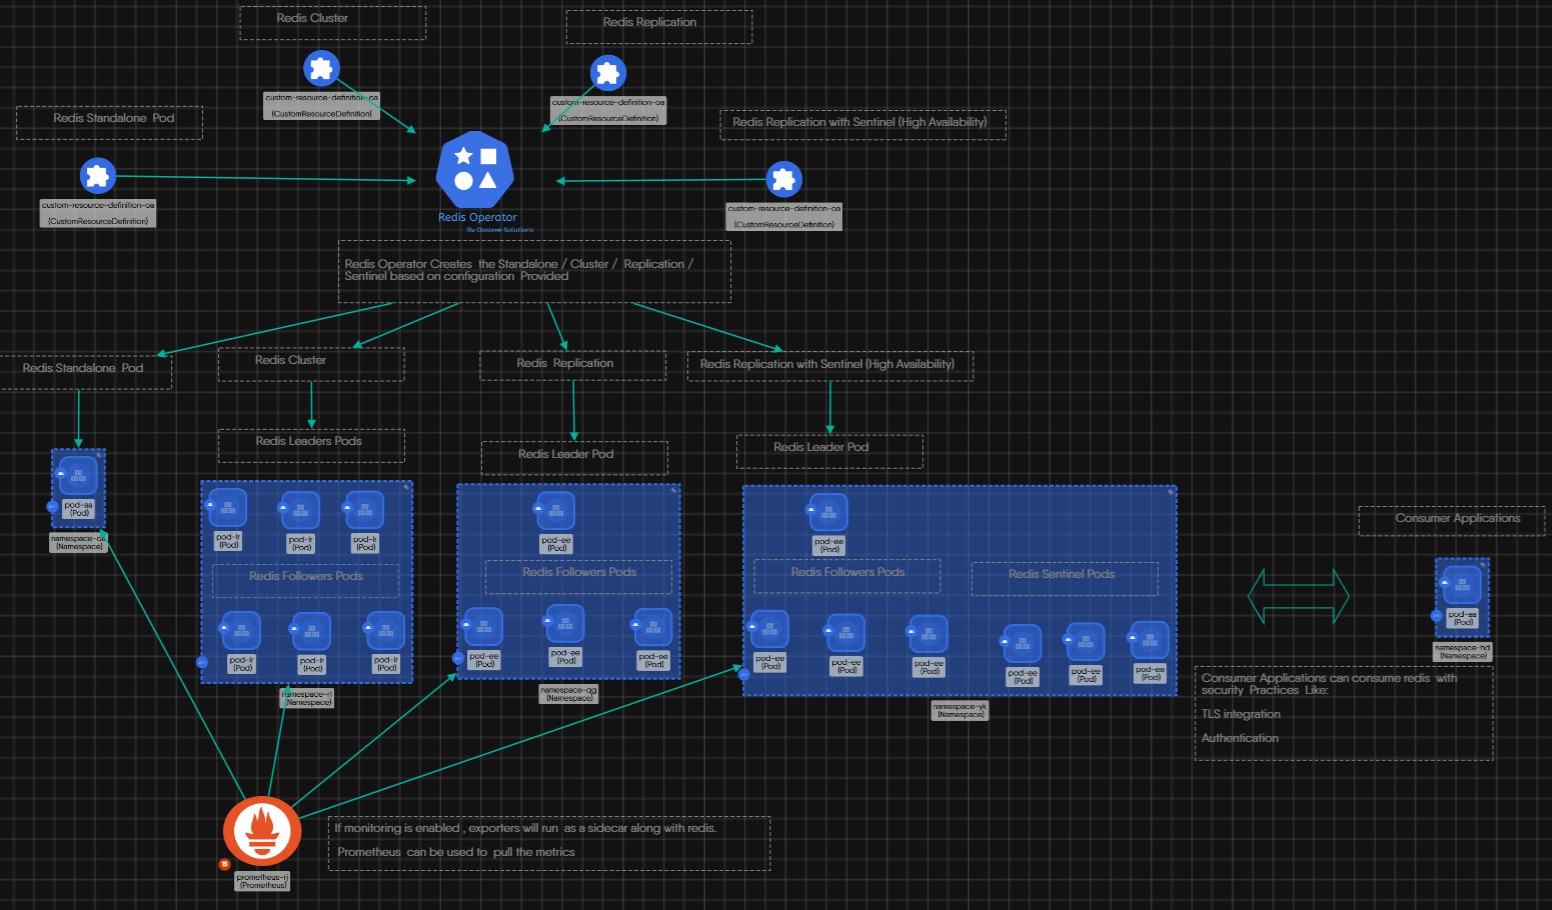Screen dimensions: 1552x910
Task: Select leftmost follower pod in namespace-qg
Action: pyautogui.click(x=484, y=627)
